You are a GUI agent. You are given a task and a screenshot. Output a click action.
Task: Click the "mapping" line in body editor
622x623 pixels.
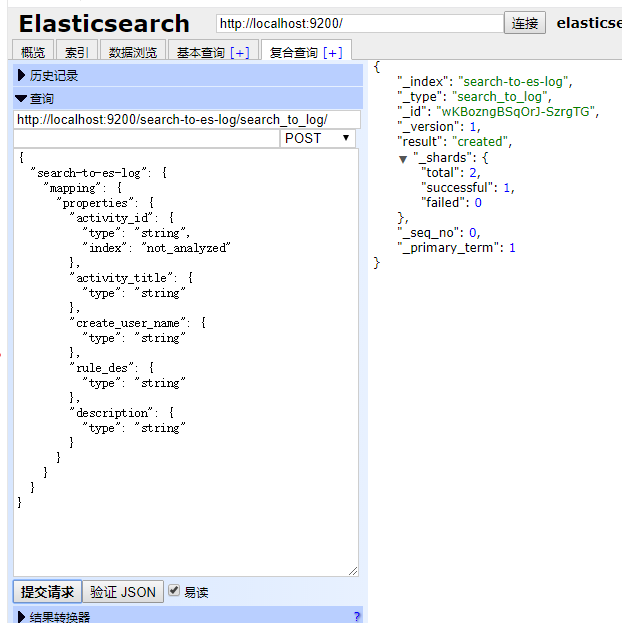pos(83,188)
